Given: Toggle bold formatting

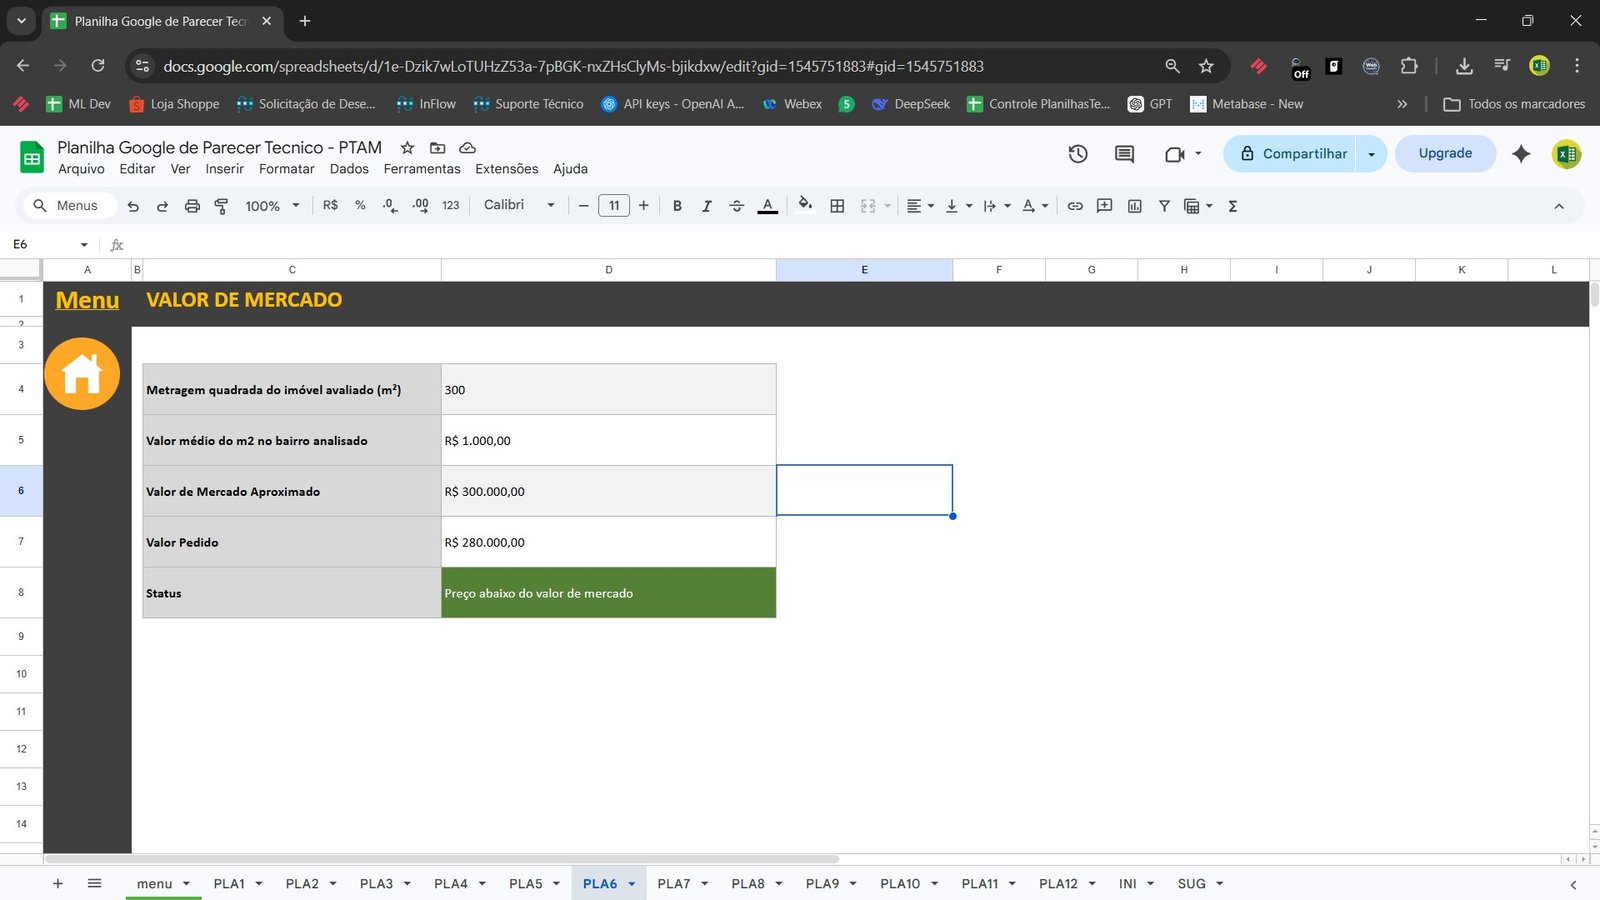Looking at the screenshot, I should (x=677, y=205).
